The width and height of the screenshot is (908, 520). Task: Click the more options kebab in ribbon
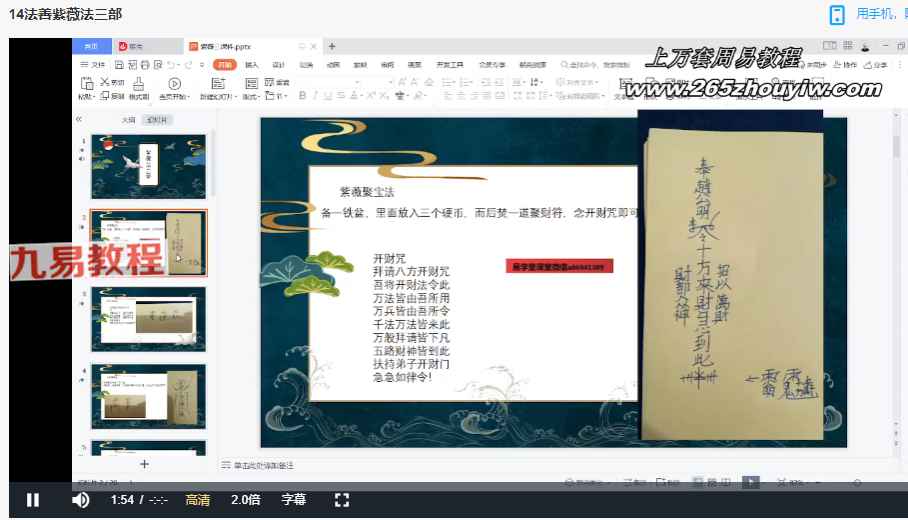(900, 65)
